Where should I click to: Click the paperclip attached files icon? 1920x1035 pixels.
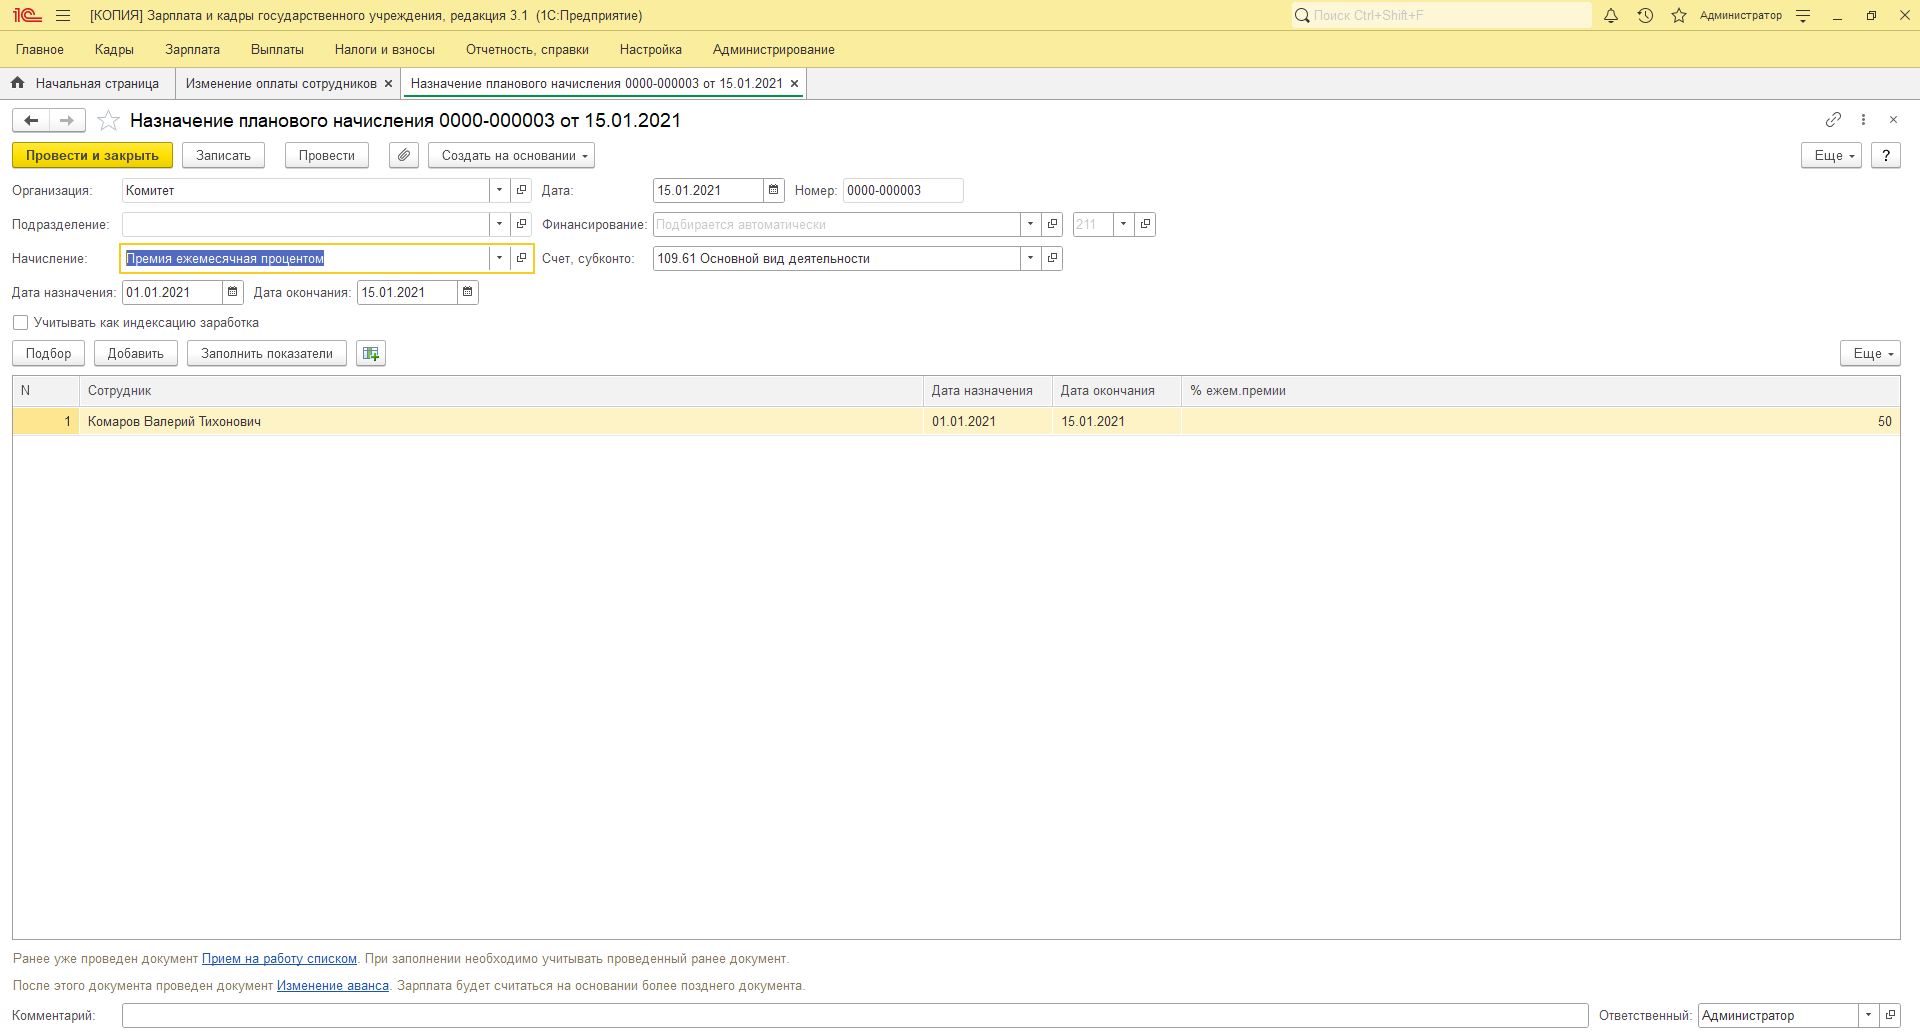[x=404, y=156]
